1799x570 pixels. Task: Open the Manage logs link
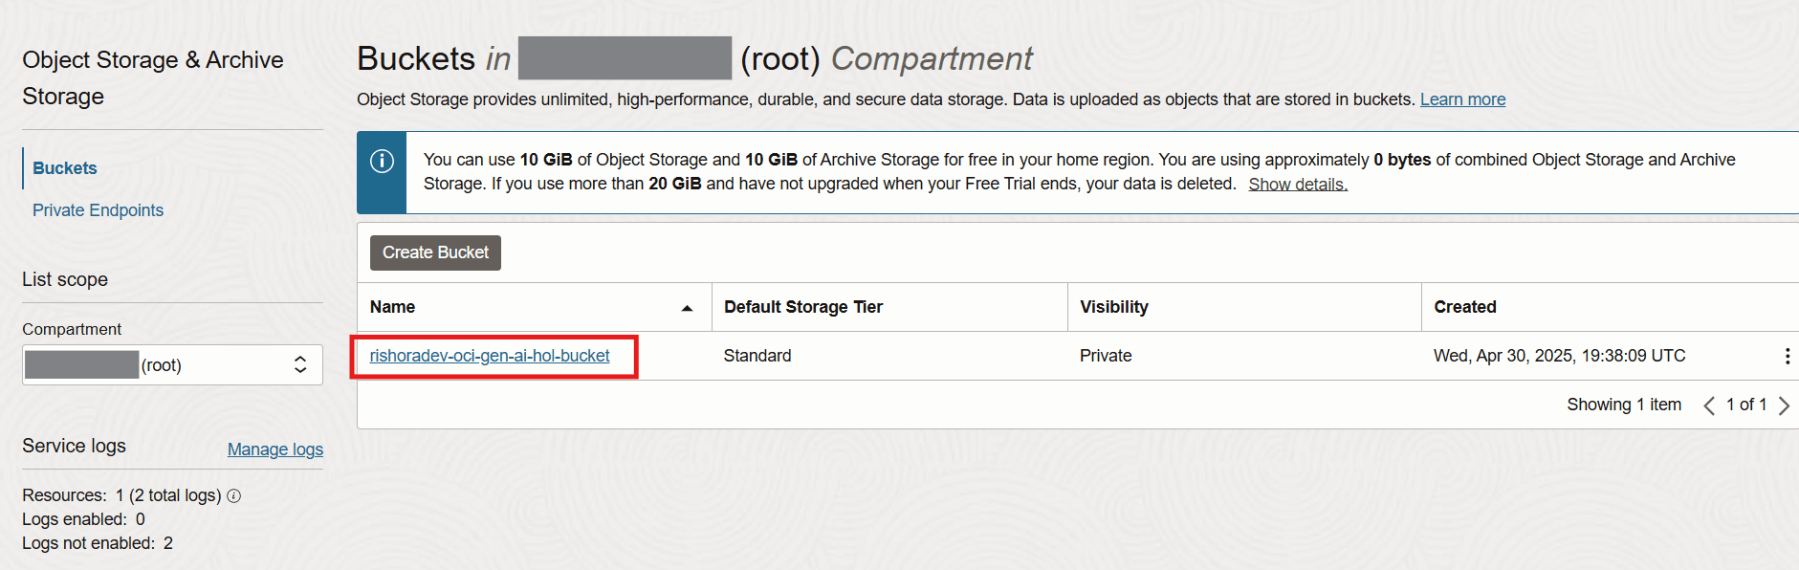click(x=275, y=449)
